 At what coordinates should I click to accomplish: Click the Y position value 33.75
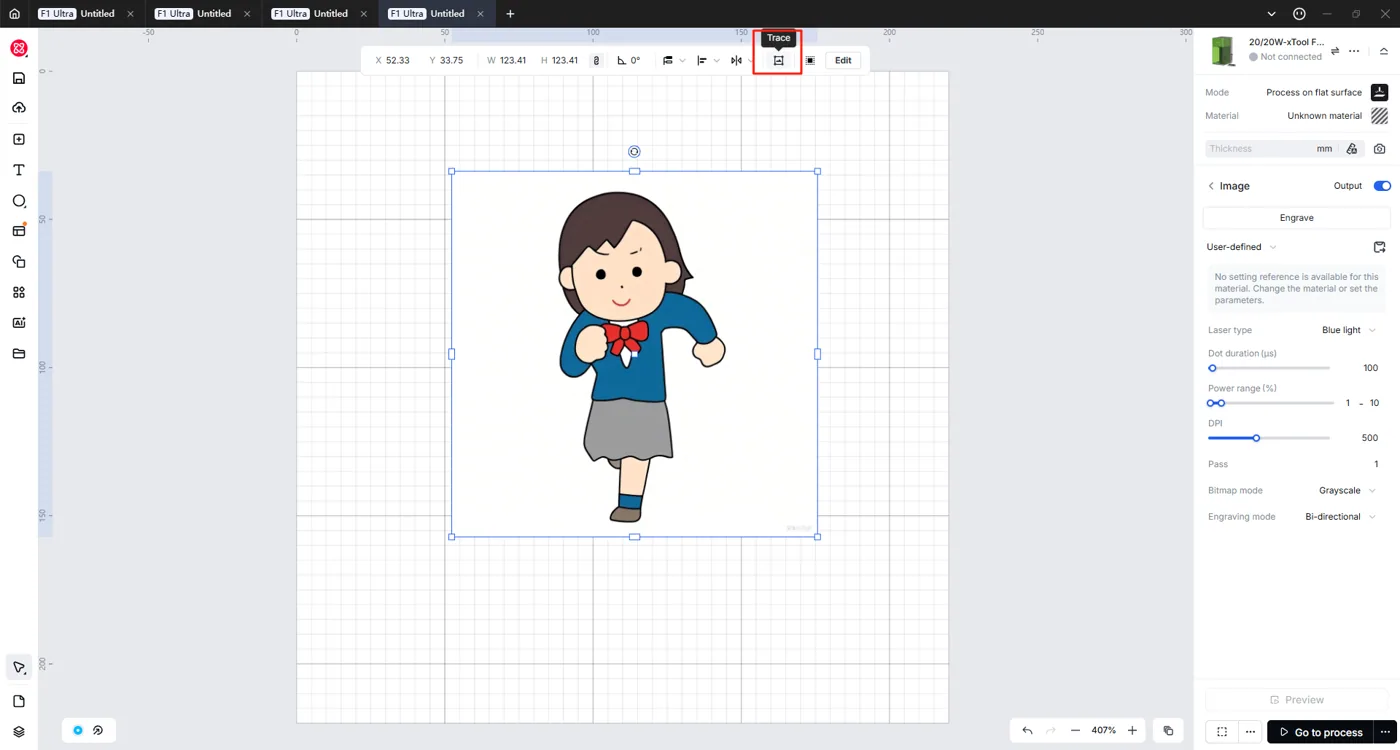coord(452,61)
